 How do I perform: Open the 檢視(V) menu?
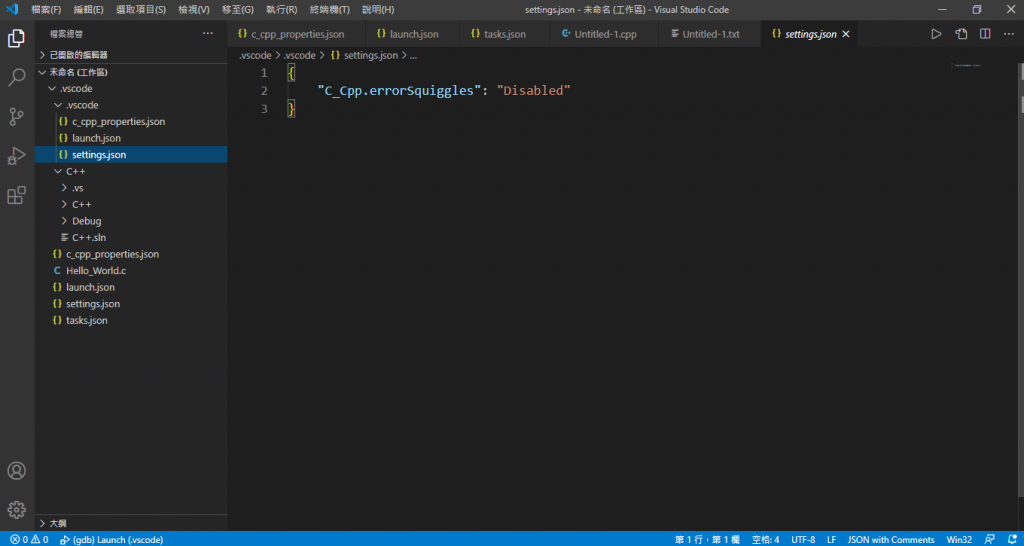[x=194, y=10]
